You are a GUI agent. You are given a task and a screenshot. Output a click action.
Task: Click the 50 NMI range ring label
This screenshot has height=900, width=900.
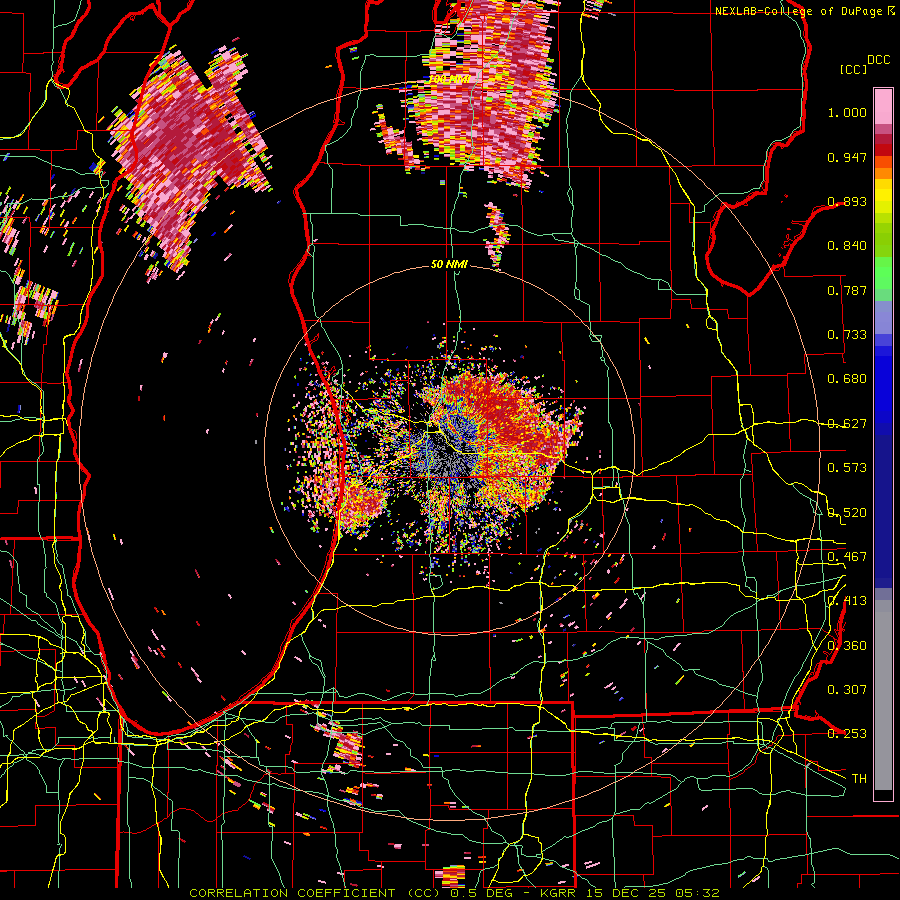[x=449, y=264]
